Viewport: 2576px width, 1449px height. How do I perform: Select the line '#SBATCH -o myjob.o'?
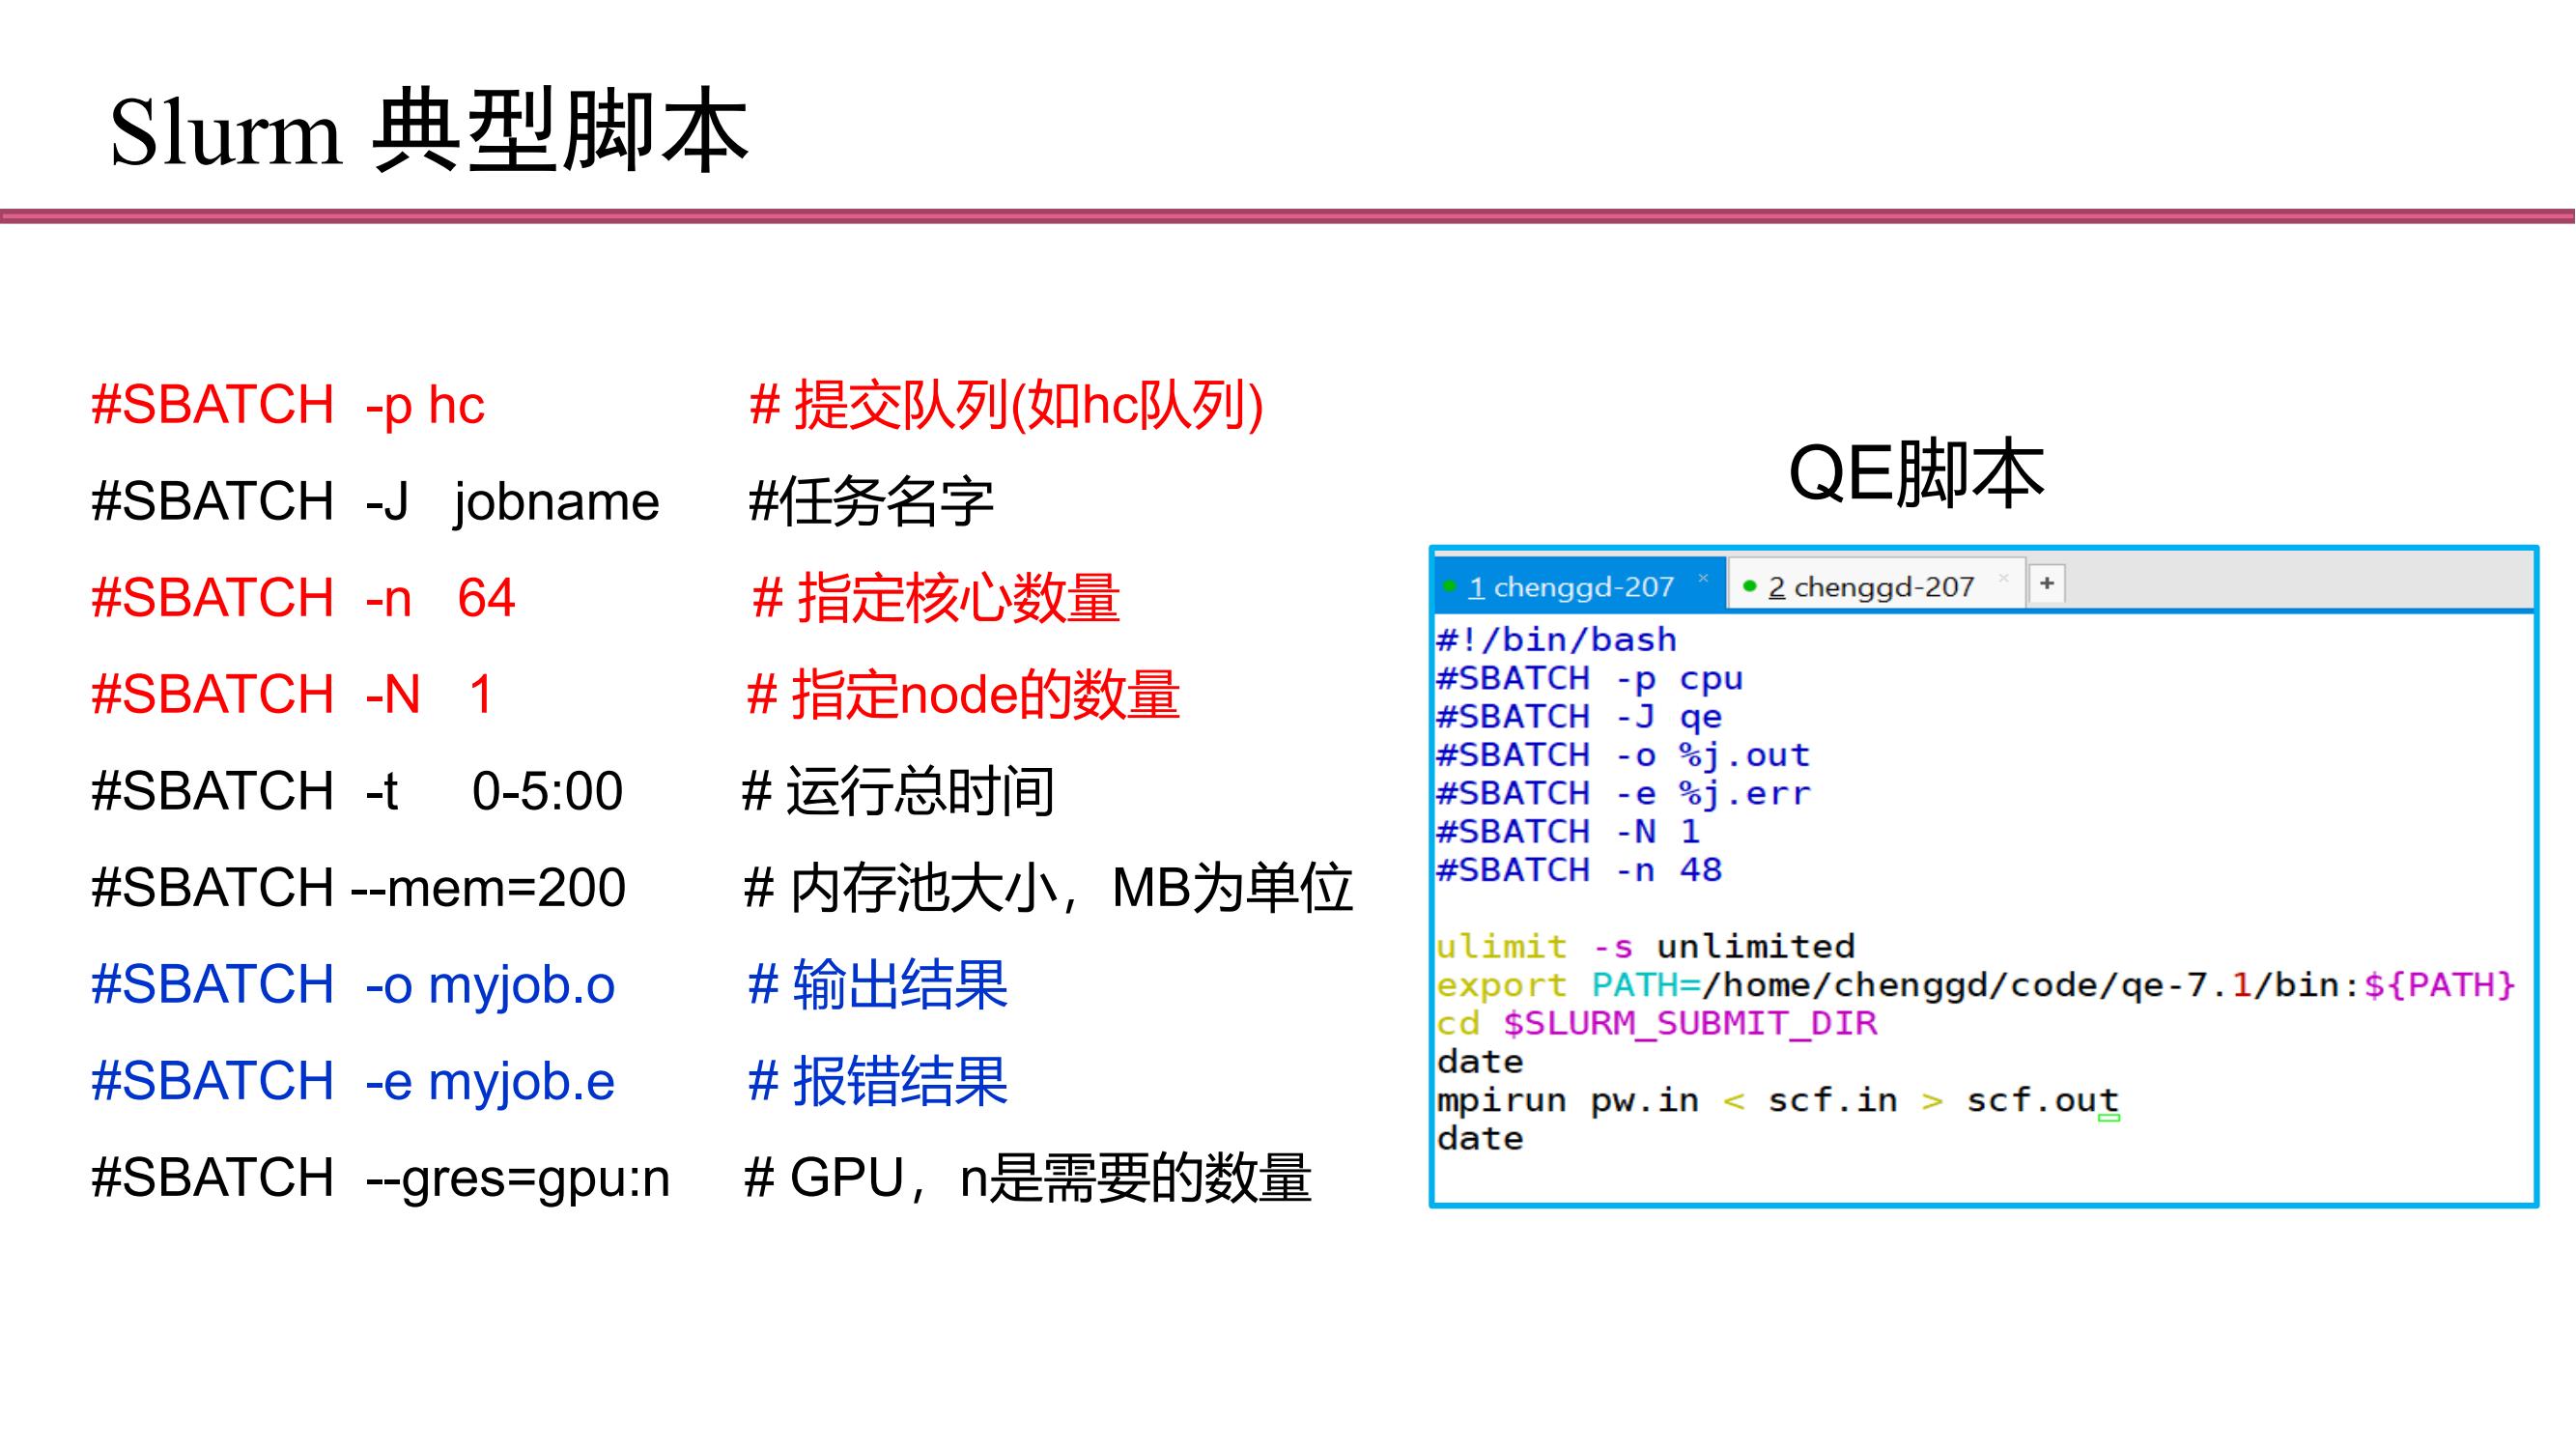[x=353, y=984]
